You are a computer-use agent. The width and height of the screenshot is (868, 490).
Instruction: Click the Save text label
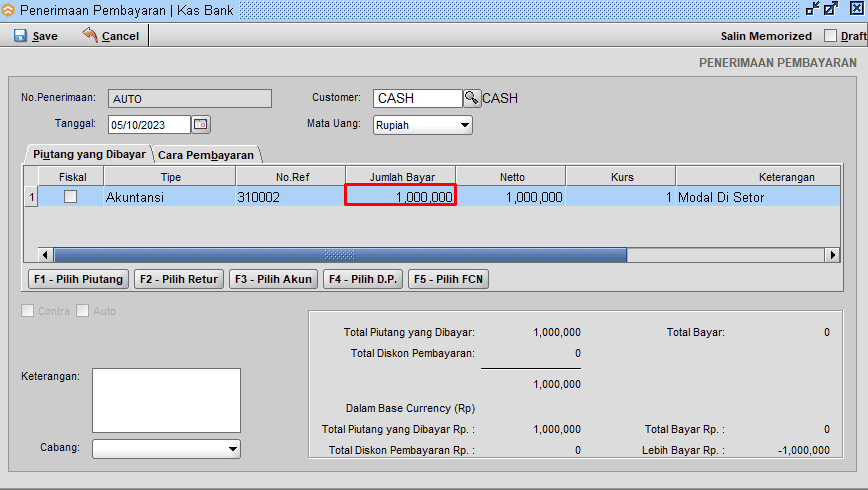(45, 36)
